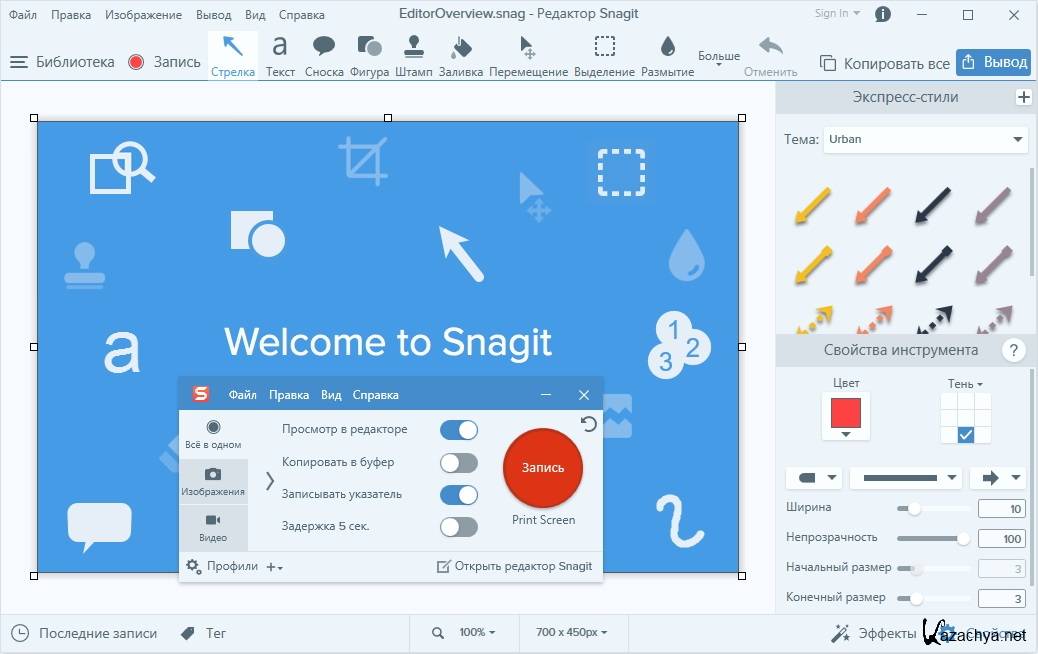The image size is (1038, 654).
Task: Click the Ширина width value field
Action: [1001, 509]
